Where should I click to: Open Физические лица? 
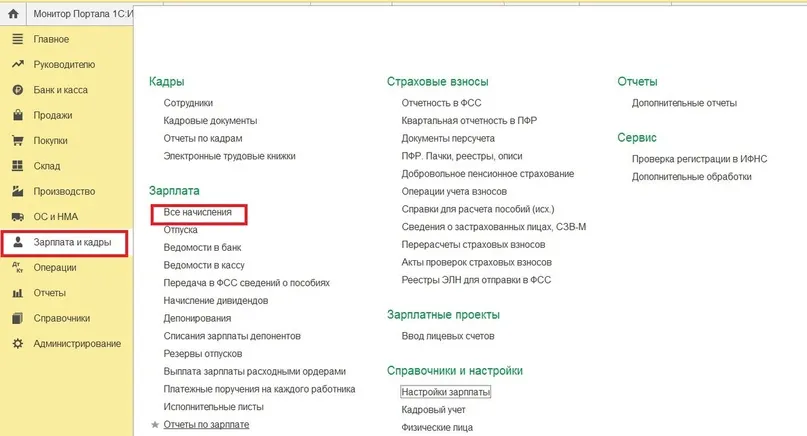pos(437,427)
